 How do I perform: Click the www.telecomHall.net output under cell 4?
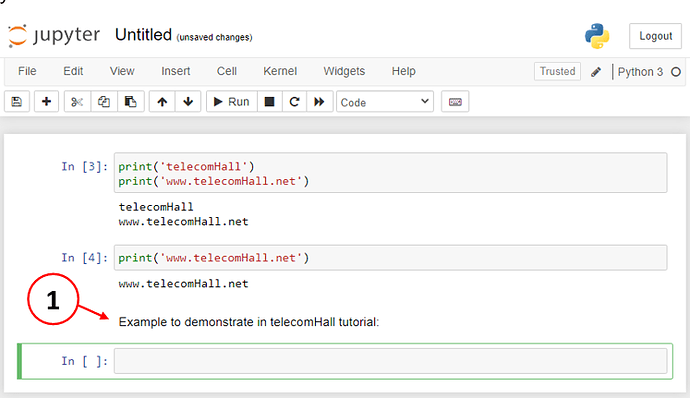(184, 284)
